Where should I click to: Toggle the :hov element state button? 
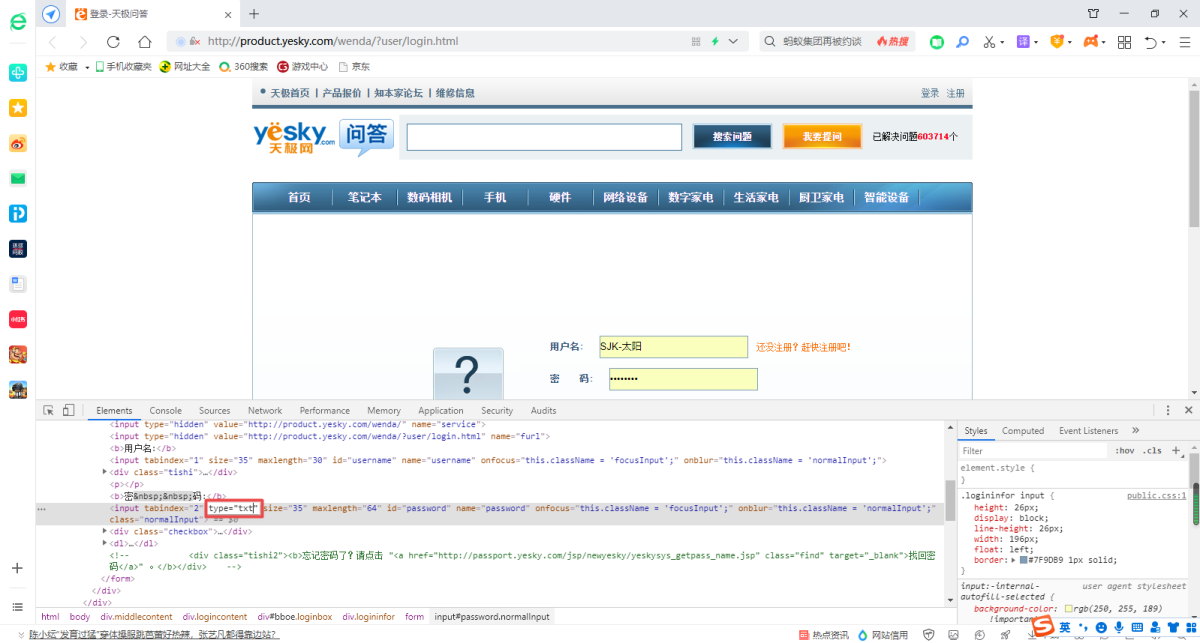coord(1124,451)
